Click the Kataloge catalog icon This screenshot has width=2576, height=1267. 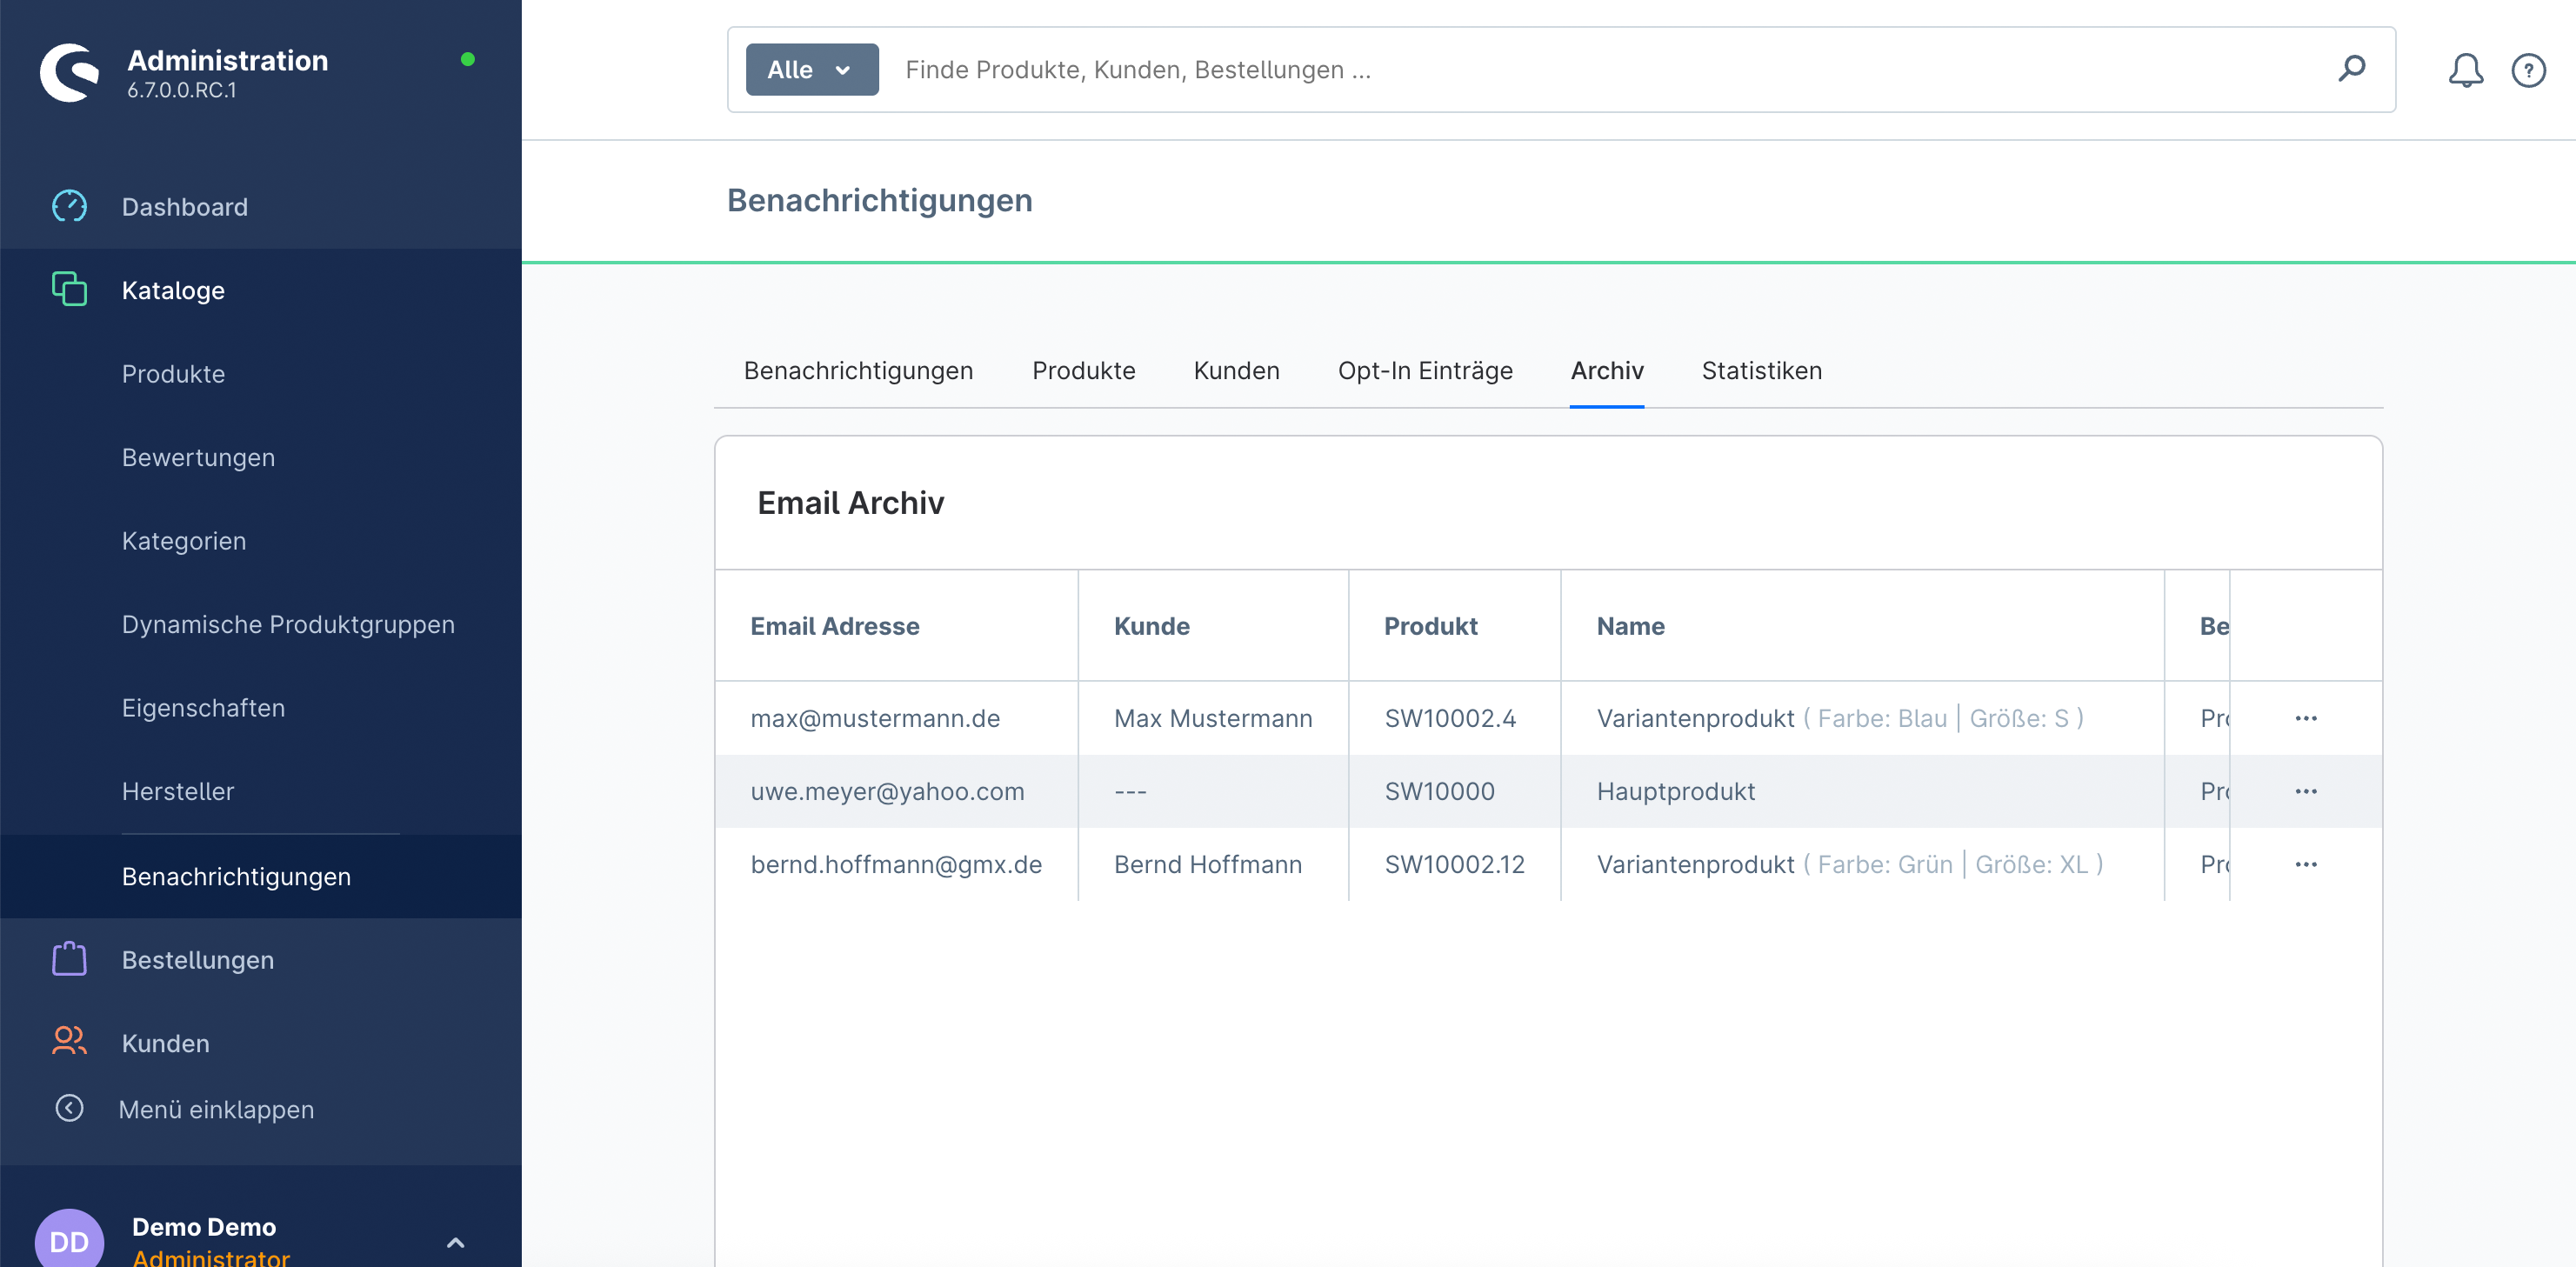pyautogui.click(x=69, y=289)
